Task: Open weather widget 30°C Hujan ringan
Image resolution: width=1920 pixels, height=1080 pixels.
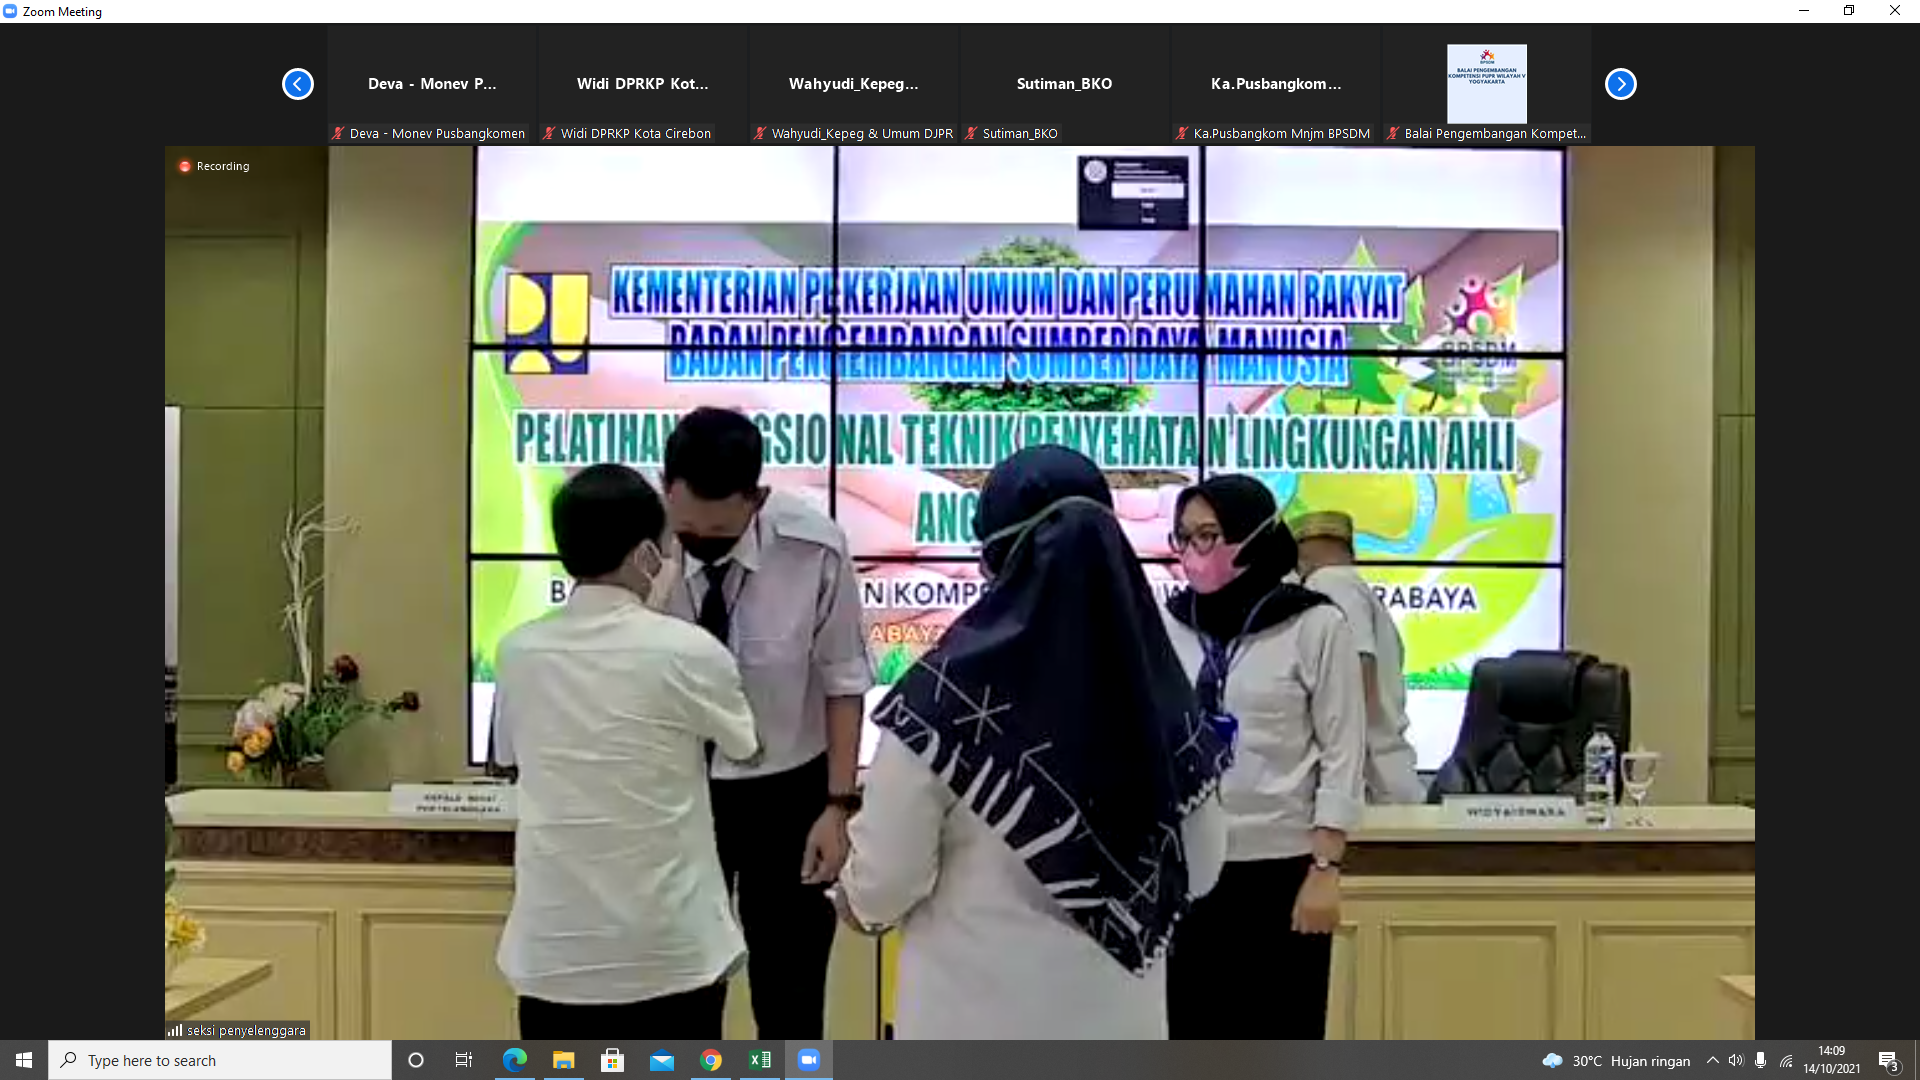Action: click(1616, 1060)
